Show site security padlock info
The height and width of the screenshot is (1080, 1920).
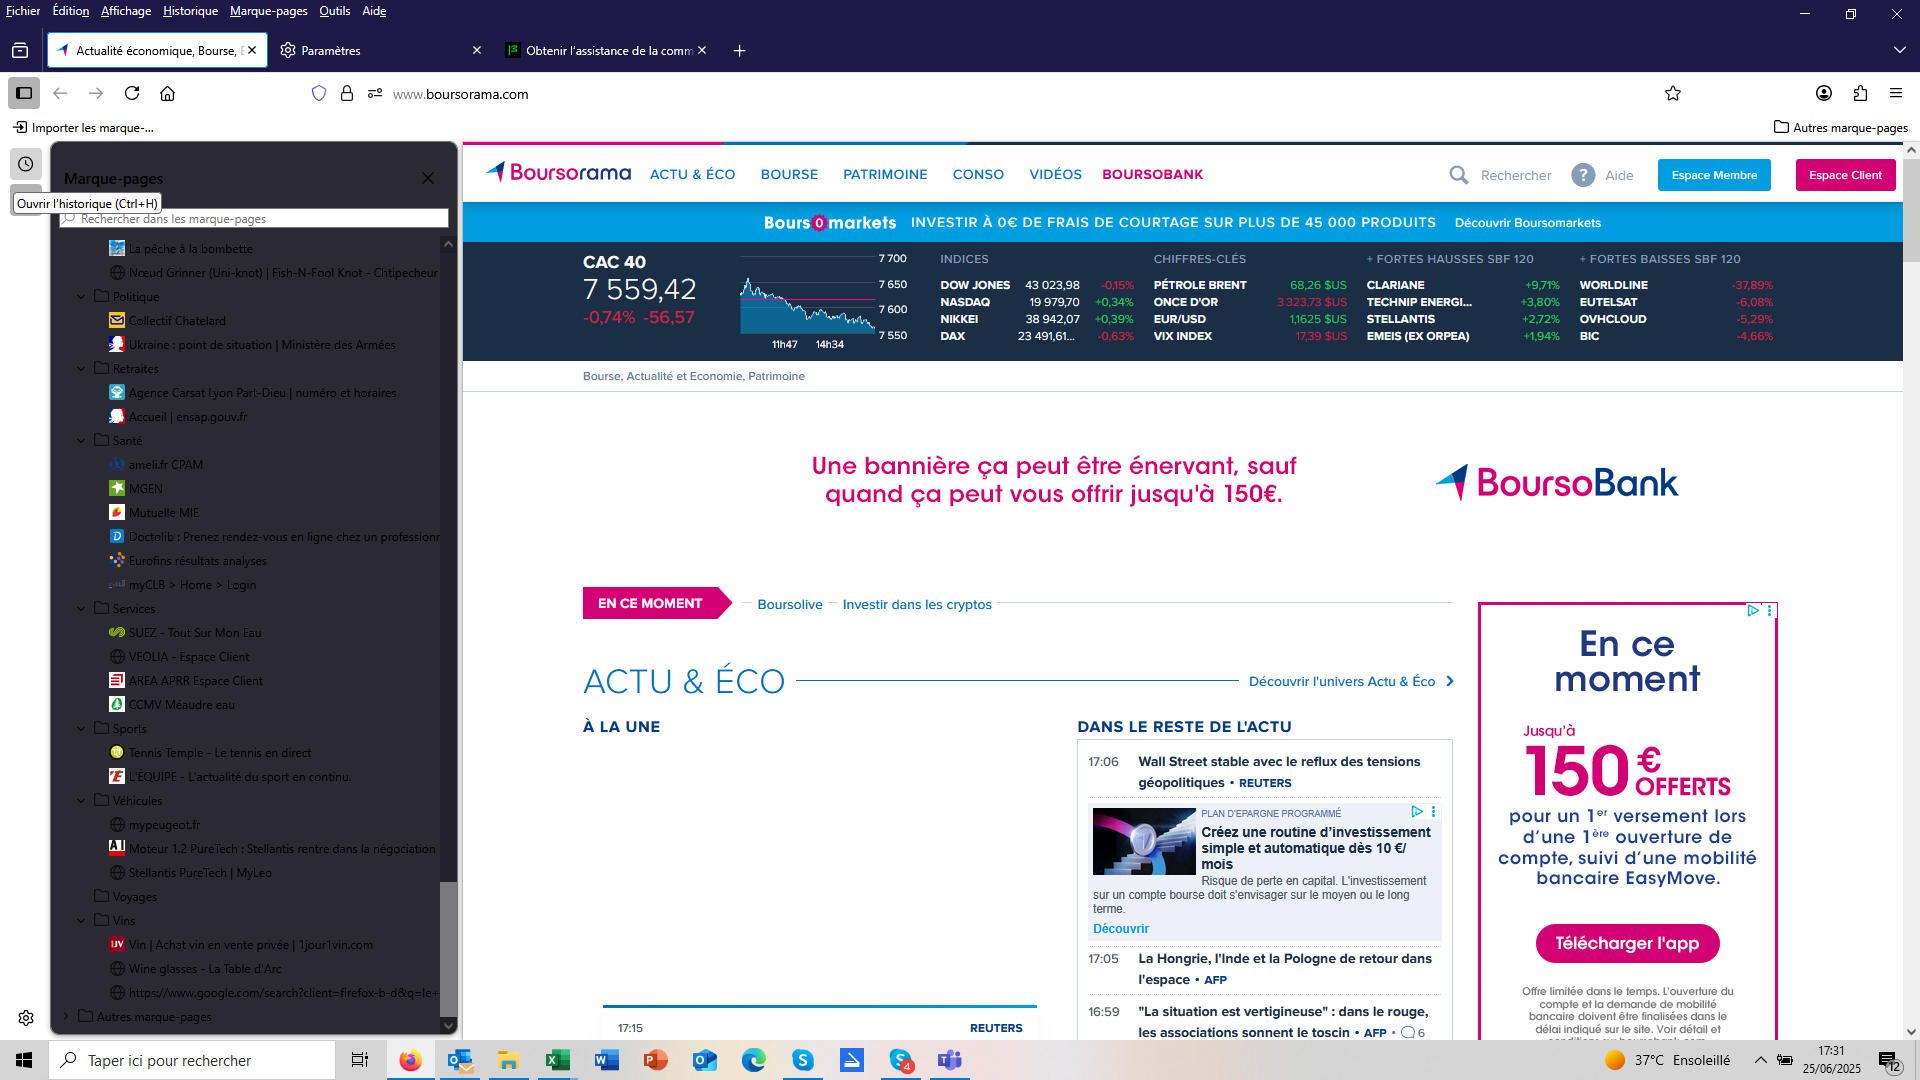click(347, 93)
